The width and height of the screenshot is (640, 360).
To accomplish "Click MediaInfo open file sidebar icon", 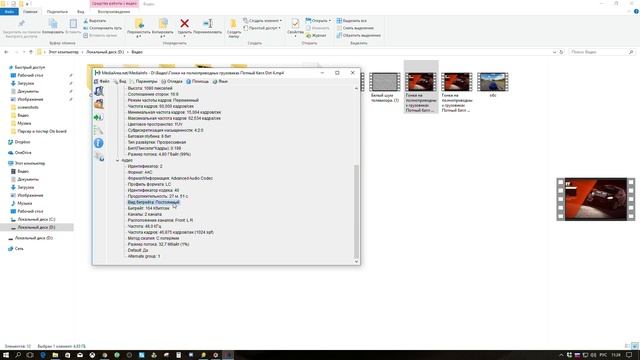I will 99,91.
